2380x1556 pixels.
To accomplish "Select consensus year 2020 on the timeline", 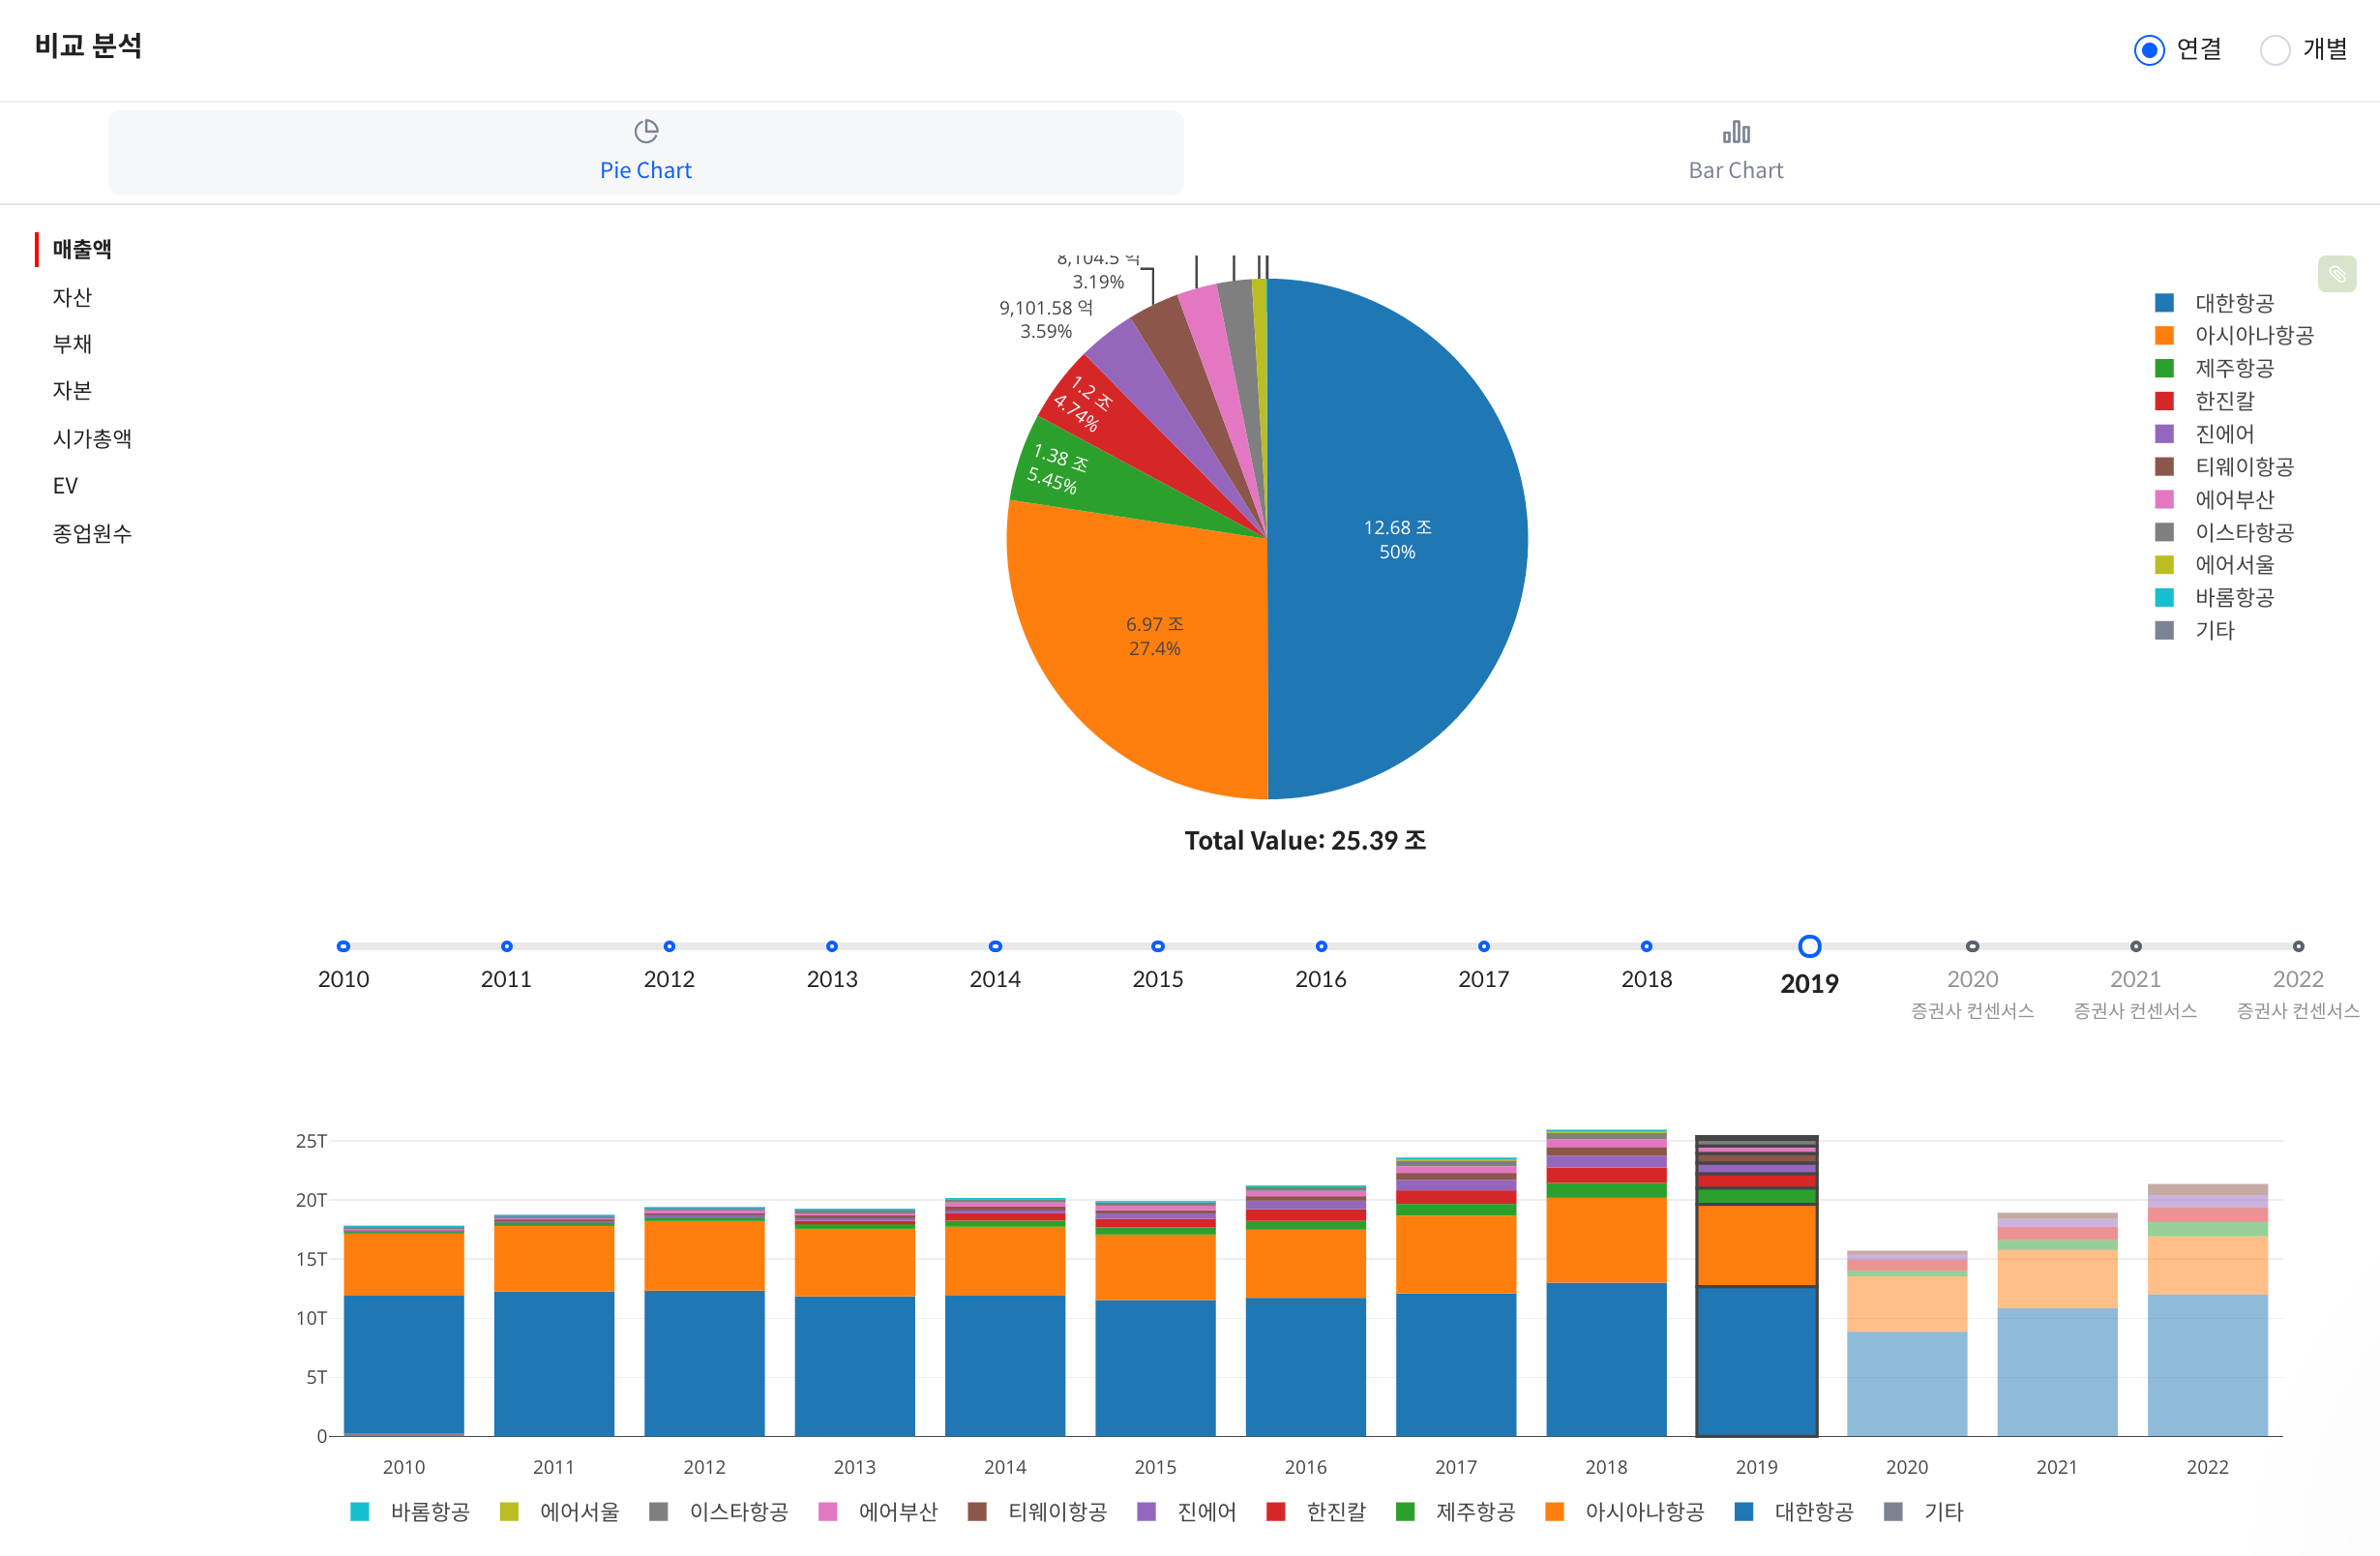I will tap(1972, 946).
